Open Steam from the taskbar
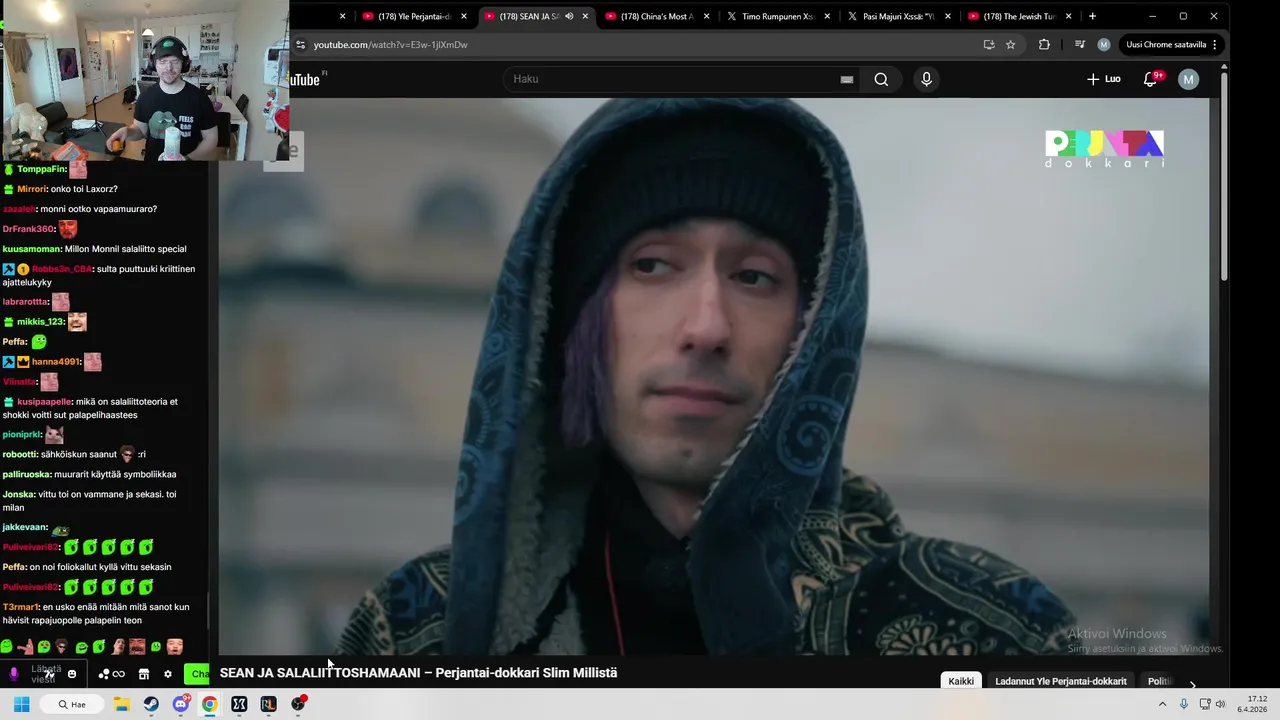The image size is (1280, 720). coord(151,704)
